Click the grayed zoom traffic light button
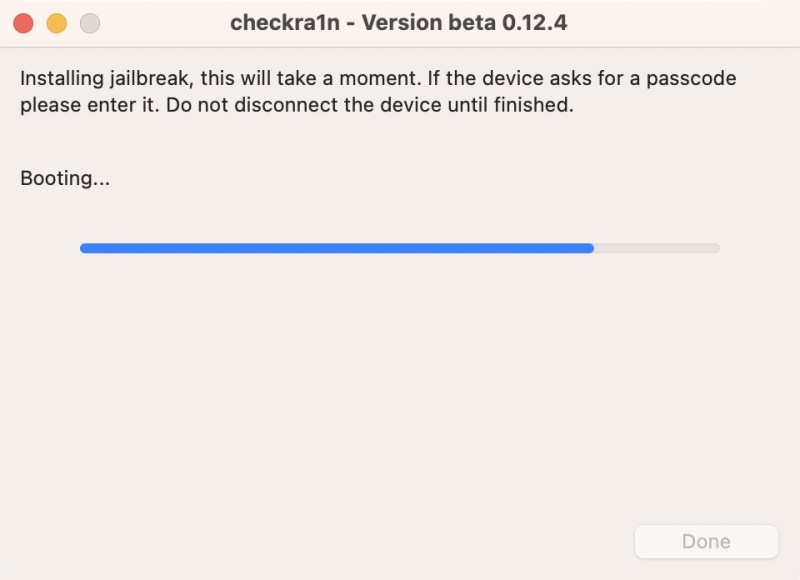 pyautogui.click(x=89, y=21)
